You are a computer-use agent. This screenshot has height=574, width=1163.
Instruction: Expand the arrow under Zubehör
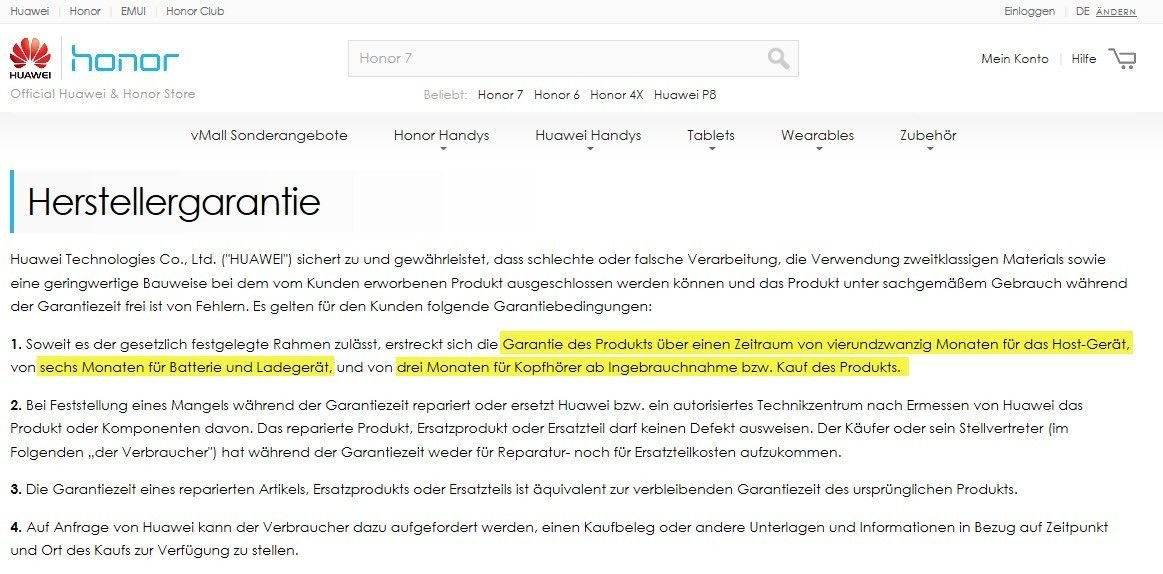[x=929, y=149]
